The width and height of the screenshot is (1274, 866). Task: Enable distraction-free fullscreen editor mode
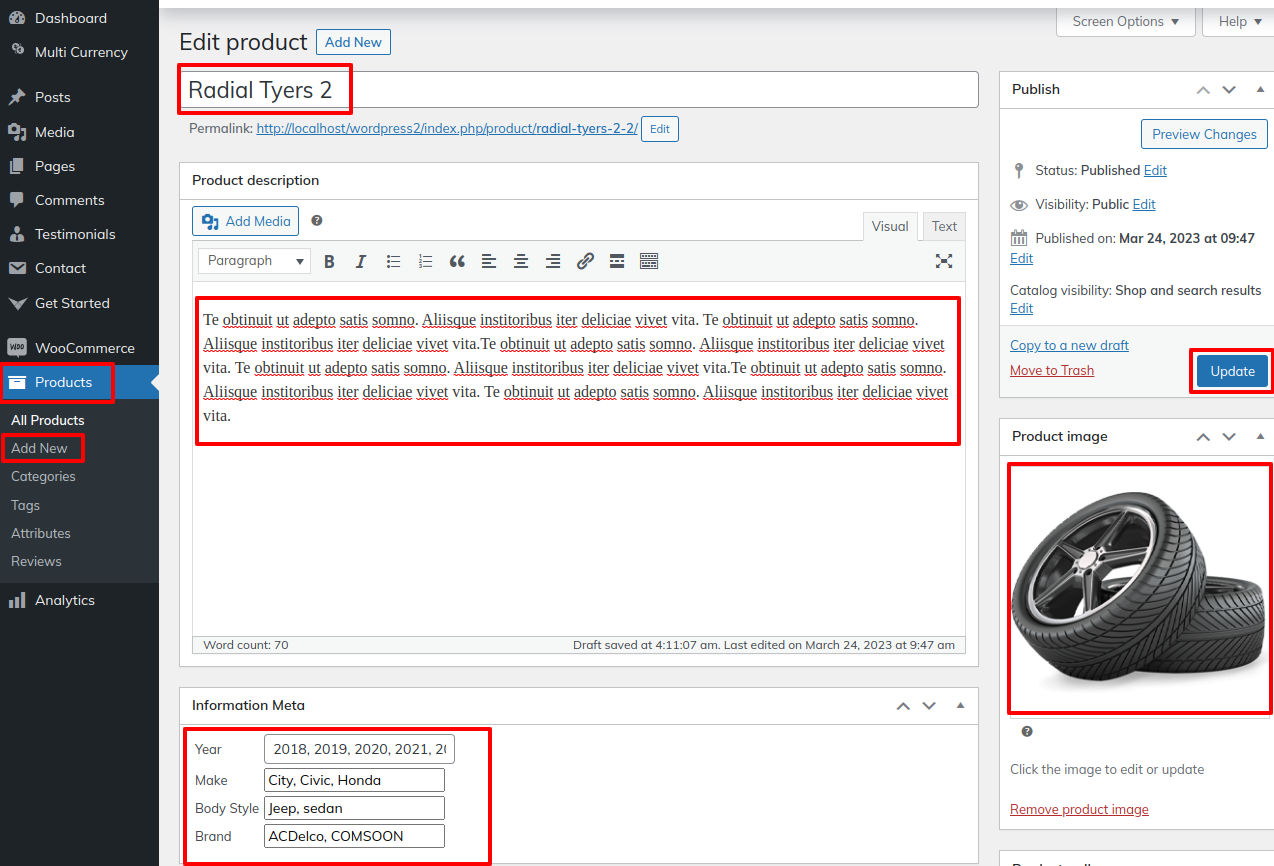pyautogui.click(x=943, y=261)
